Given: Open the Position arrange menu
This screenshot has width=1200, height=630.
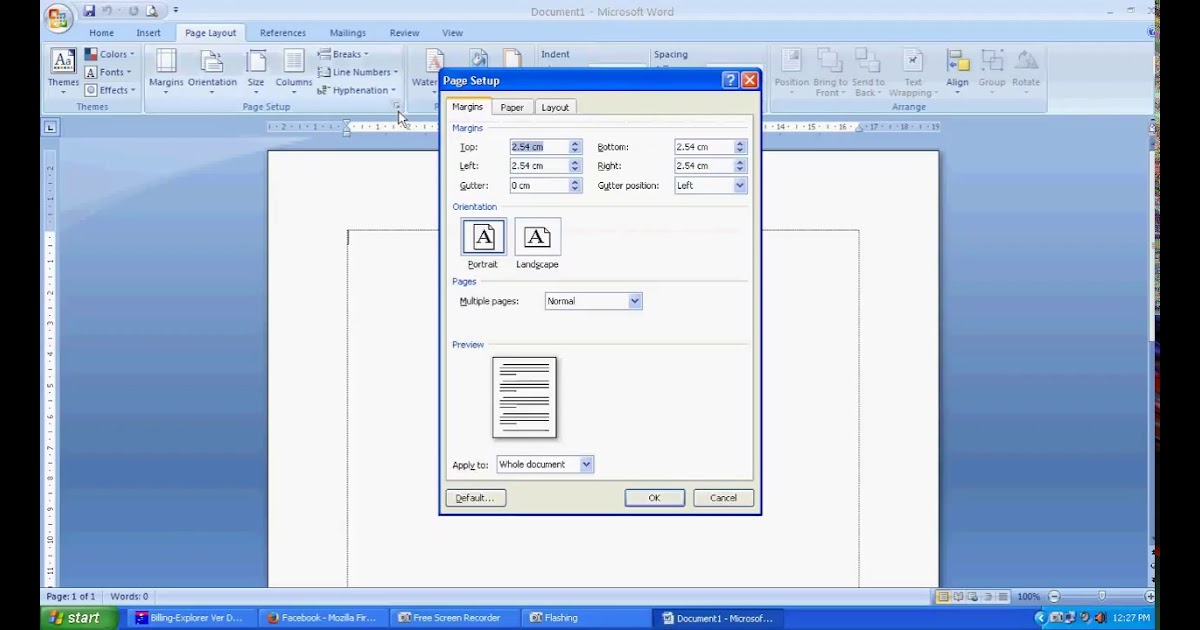Looking at the screenshot, I should coord(791,71).
